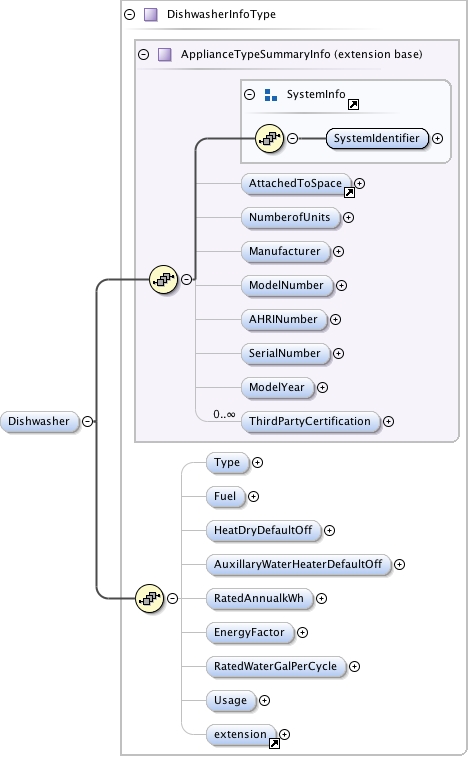Select the Manufacturer element box
The height and width of the screenshot is (757, 469).
(285, 252)
